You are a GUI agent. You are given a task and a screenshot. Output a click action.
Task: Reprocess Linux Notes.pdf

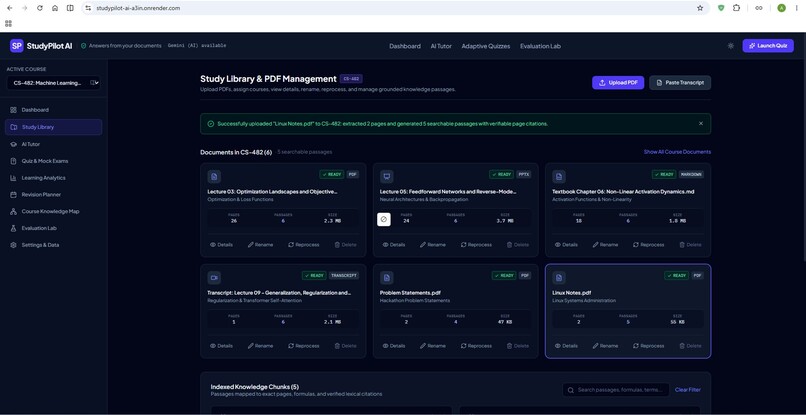(648, 346)
